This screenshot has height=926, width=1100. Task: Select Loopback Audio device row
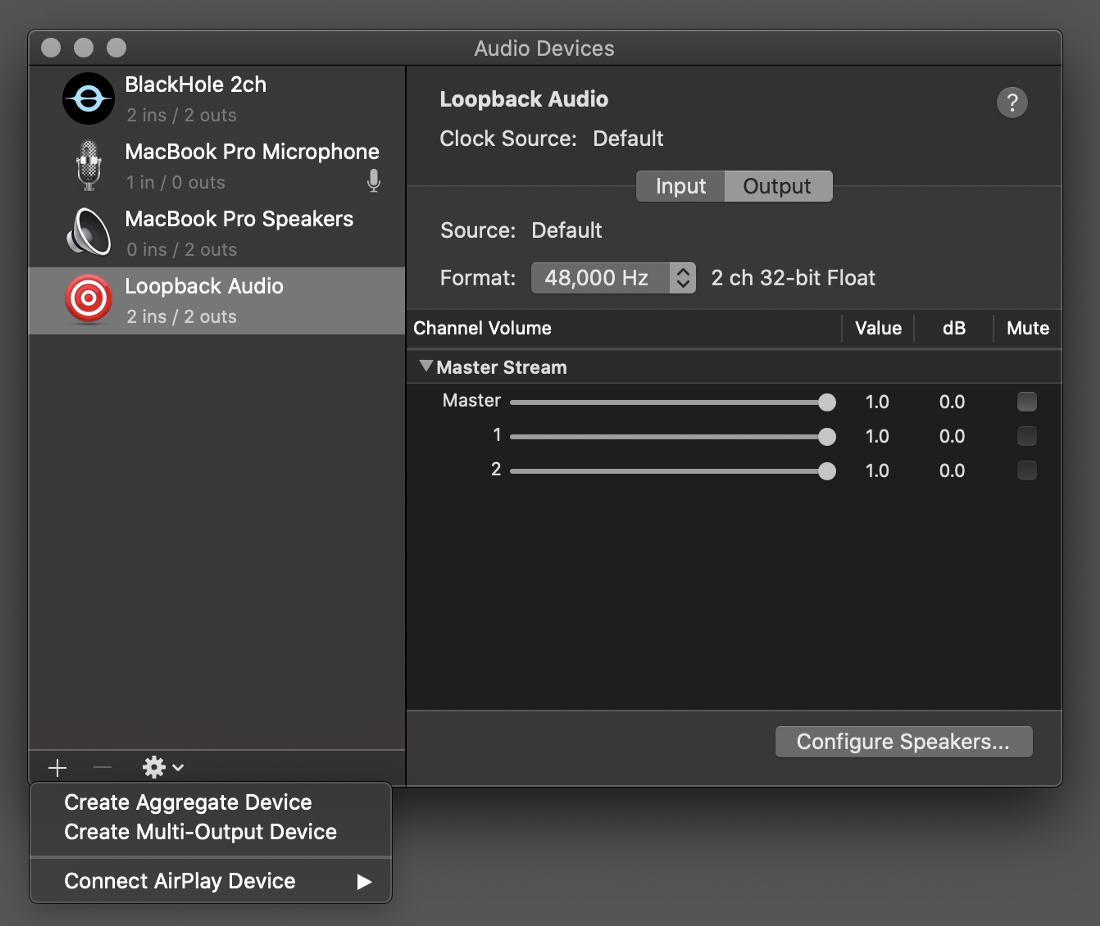pos(217,301)
